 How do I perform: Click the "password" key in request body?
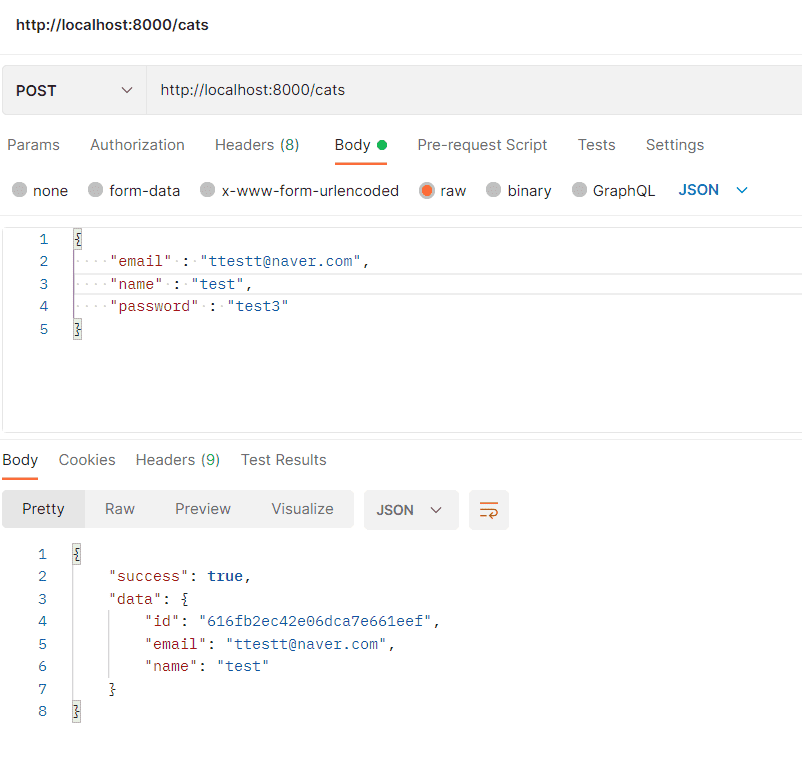point(154,306)
